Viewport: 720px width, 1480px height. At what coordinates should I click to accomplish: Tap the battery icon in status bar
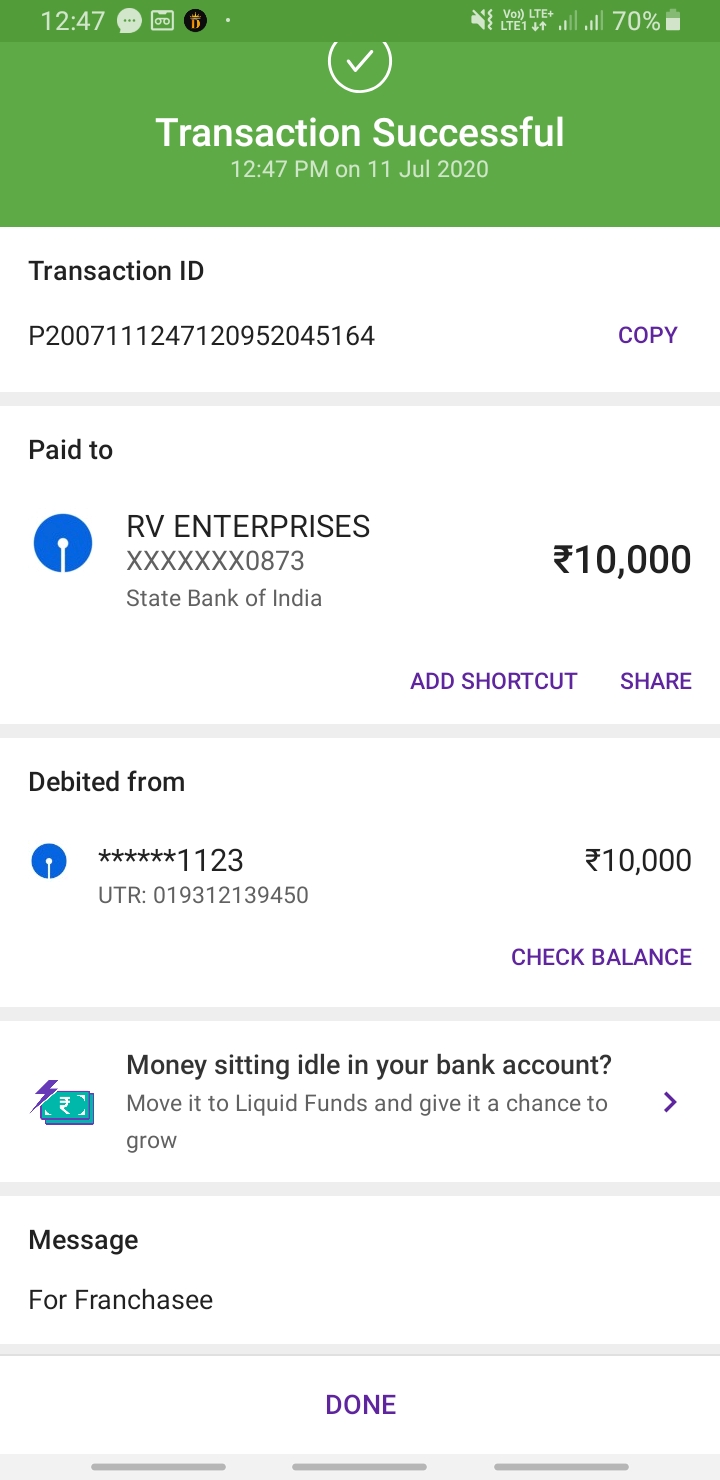[x=674, y=21]
